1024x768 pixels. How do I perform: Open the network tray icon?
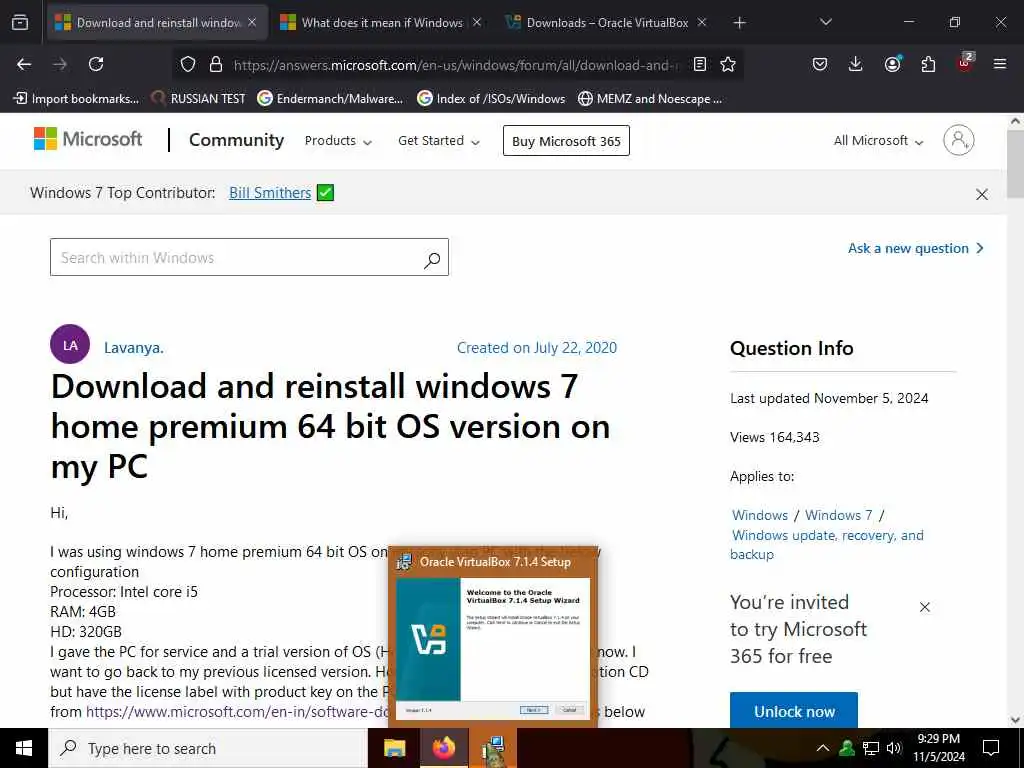871,748
